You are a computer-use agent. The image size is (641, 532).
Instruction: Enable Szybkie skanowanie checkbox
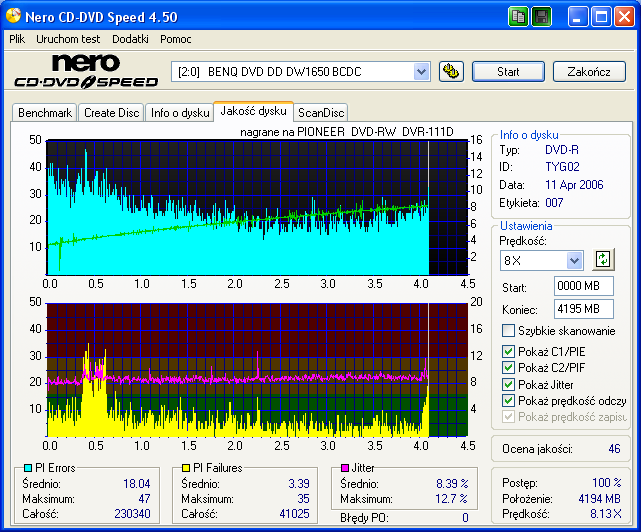click(508, 330)
